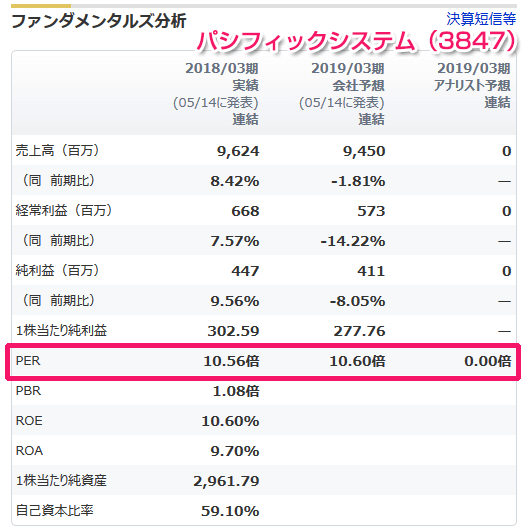Click ordinary profit value 668

[x=245, y=211]
